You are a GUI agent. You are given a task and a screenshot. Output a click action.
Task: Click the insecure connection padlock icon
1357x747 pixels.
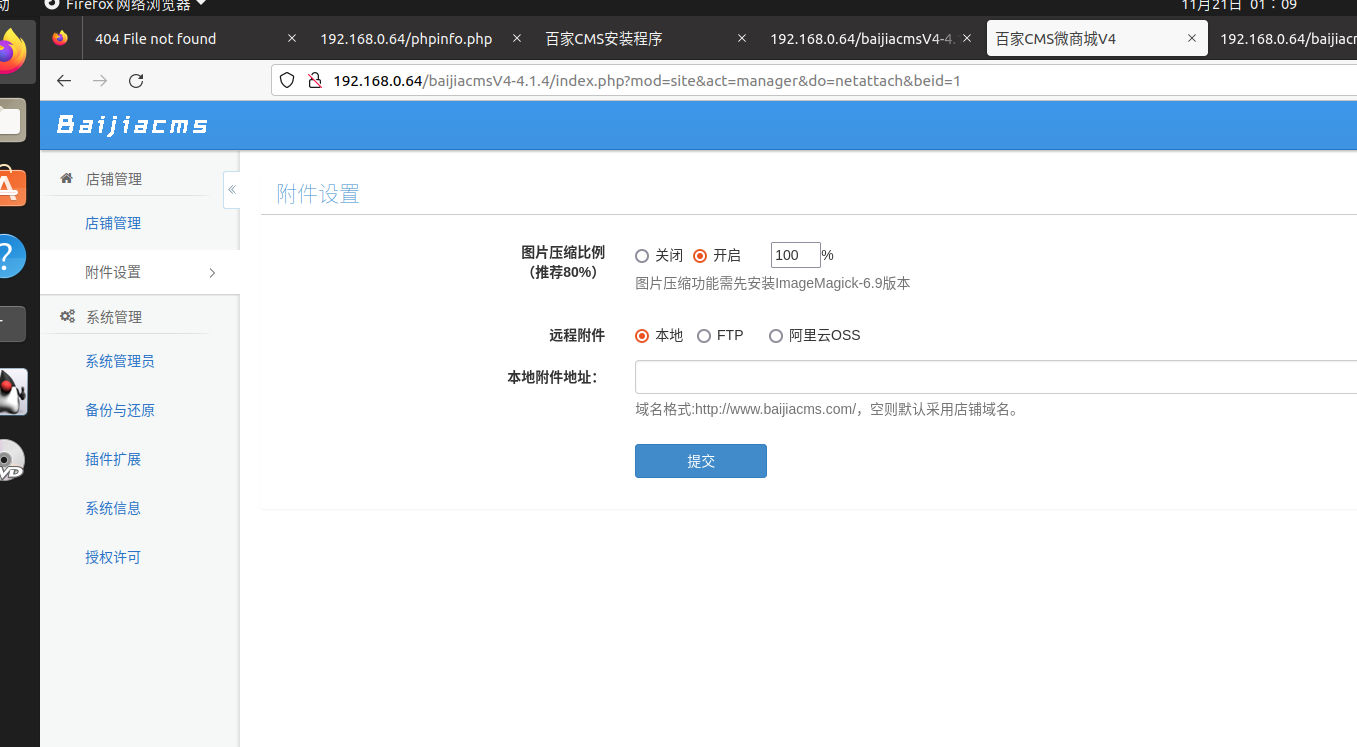pos(314,81)
